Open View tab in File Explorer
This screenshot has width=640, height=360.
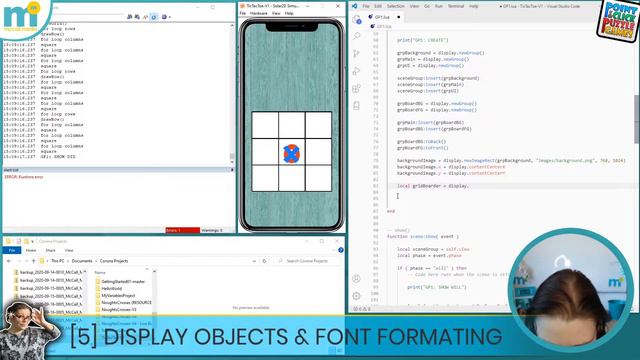click(69, 250)
